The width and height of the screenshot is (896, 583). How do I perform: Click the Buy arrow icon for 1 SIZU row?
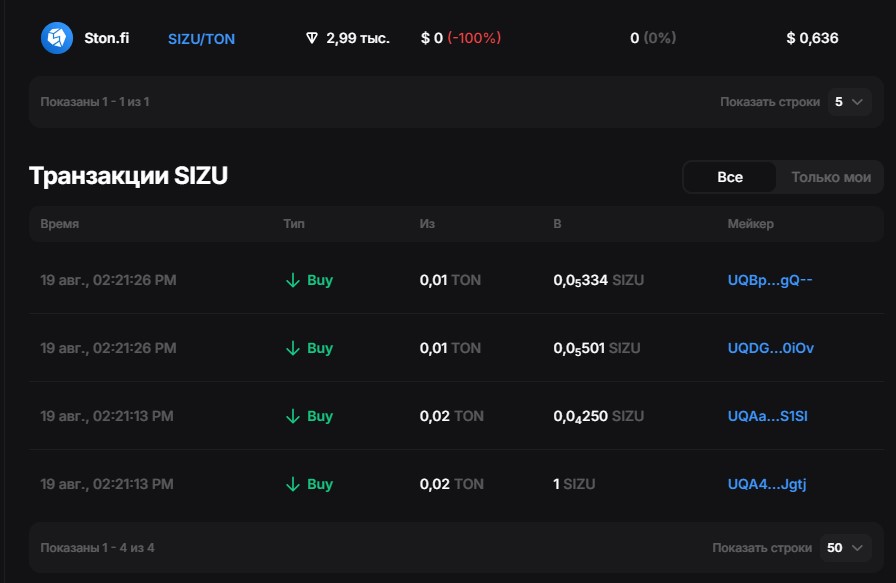click(x=293, y=484)
